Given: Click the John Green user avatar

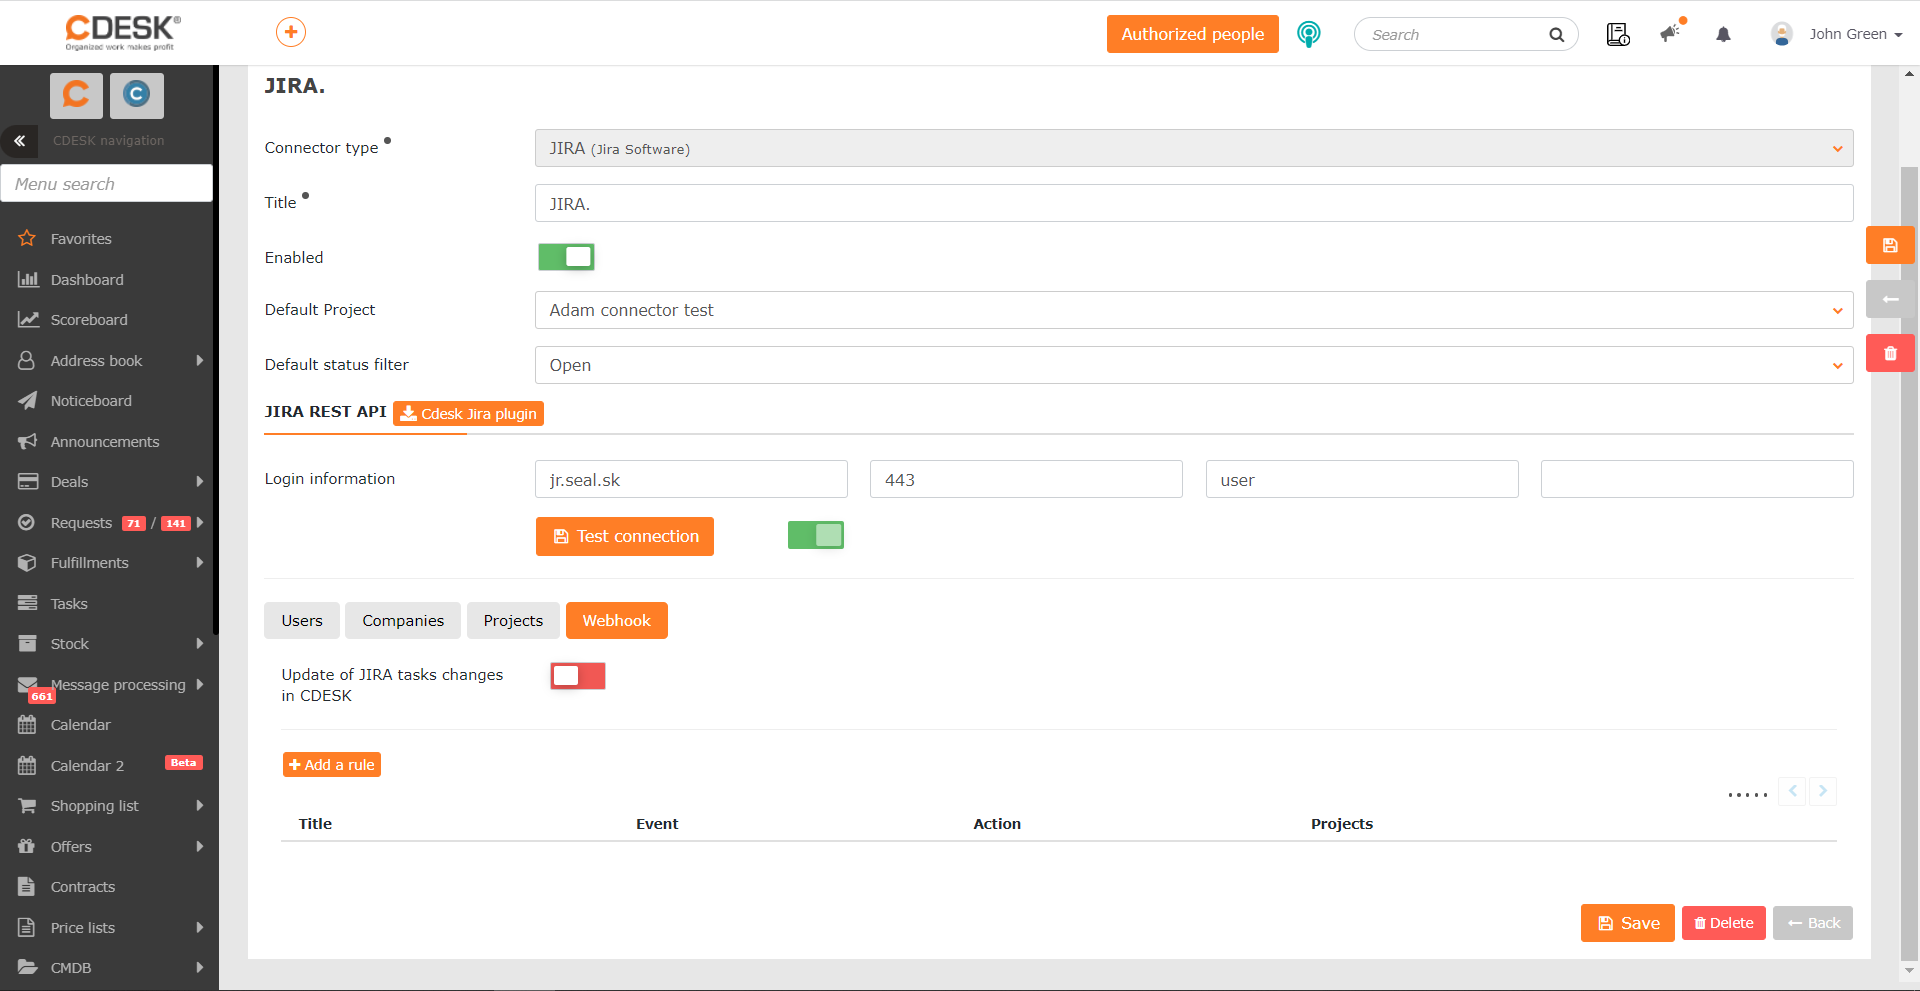Looking at the screenshot, I should tap(1782, 34).
